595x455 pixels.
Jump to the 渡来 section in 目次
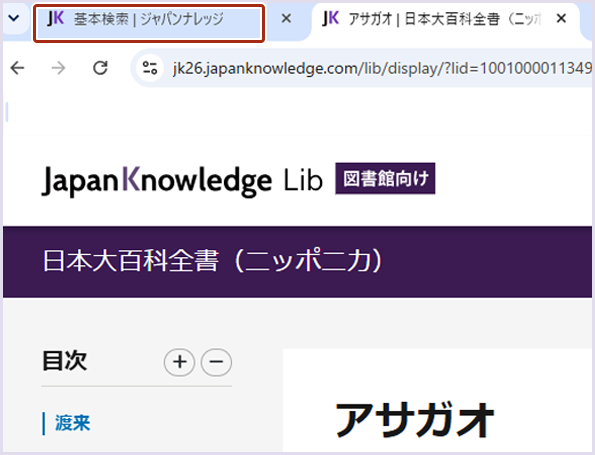pos(72,423)
